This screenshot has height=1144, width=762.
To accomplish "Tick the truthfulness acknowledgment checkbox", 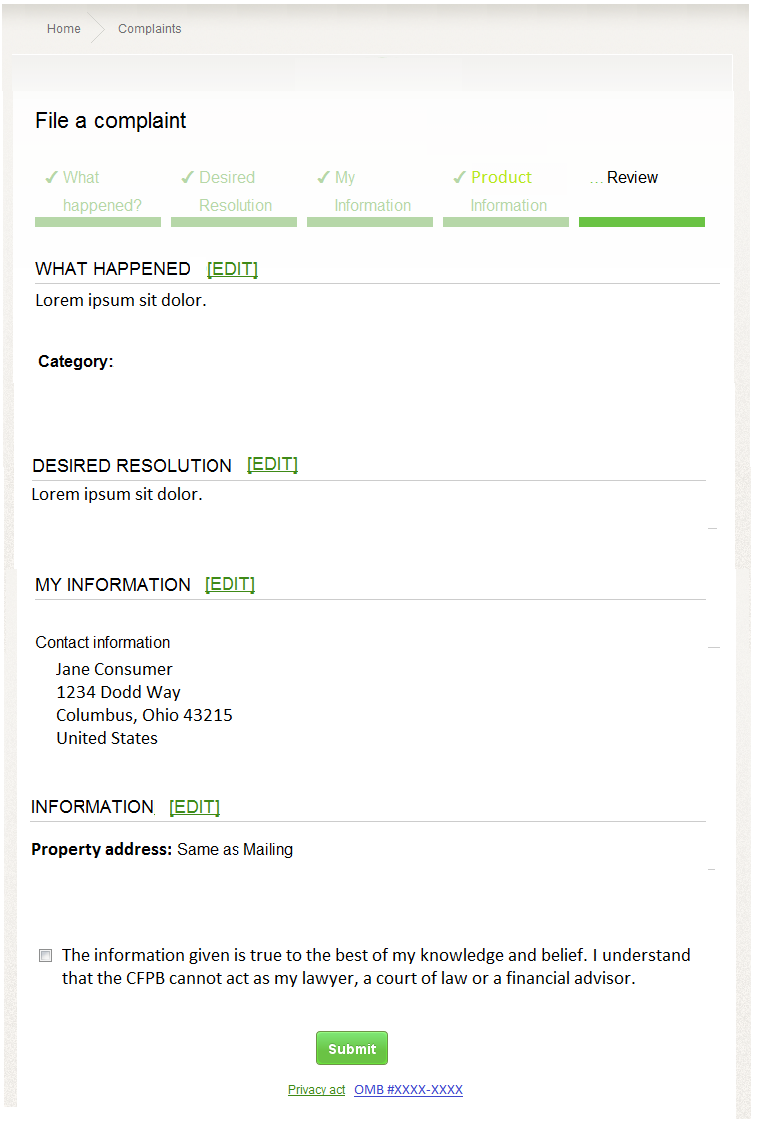I will (45, 955).
